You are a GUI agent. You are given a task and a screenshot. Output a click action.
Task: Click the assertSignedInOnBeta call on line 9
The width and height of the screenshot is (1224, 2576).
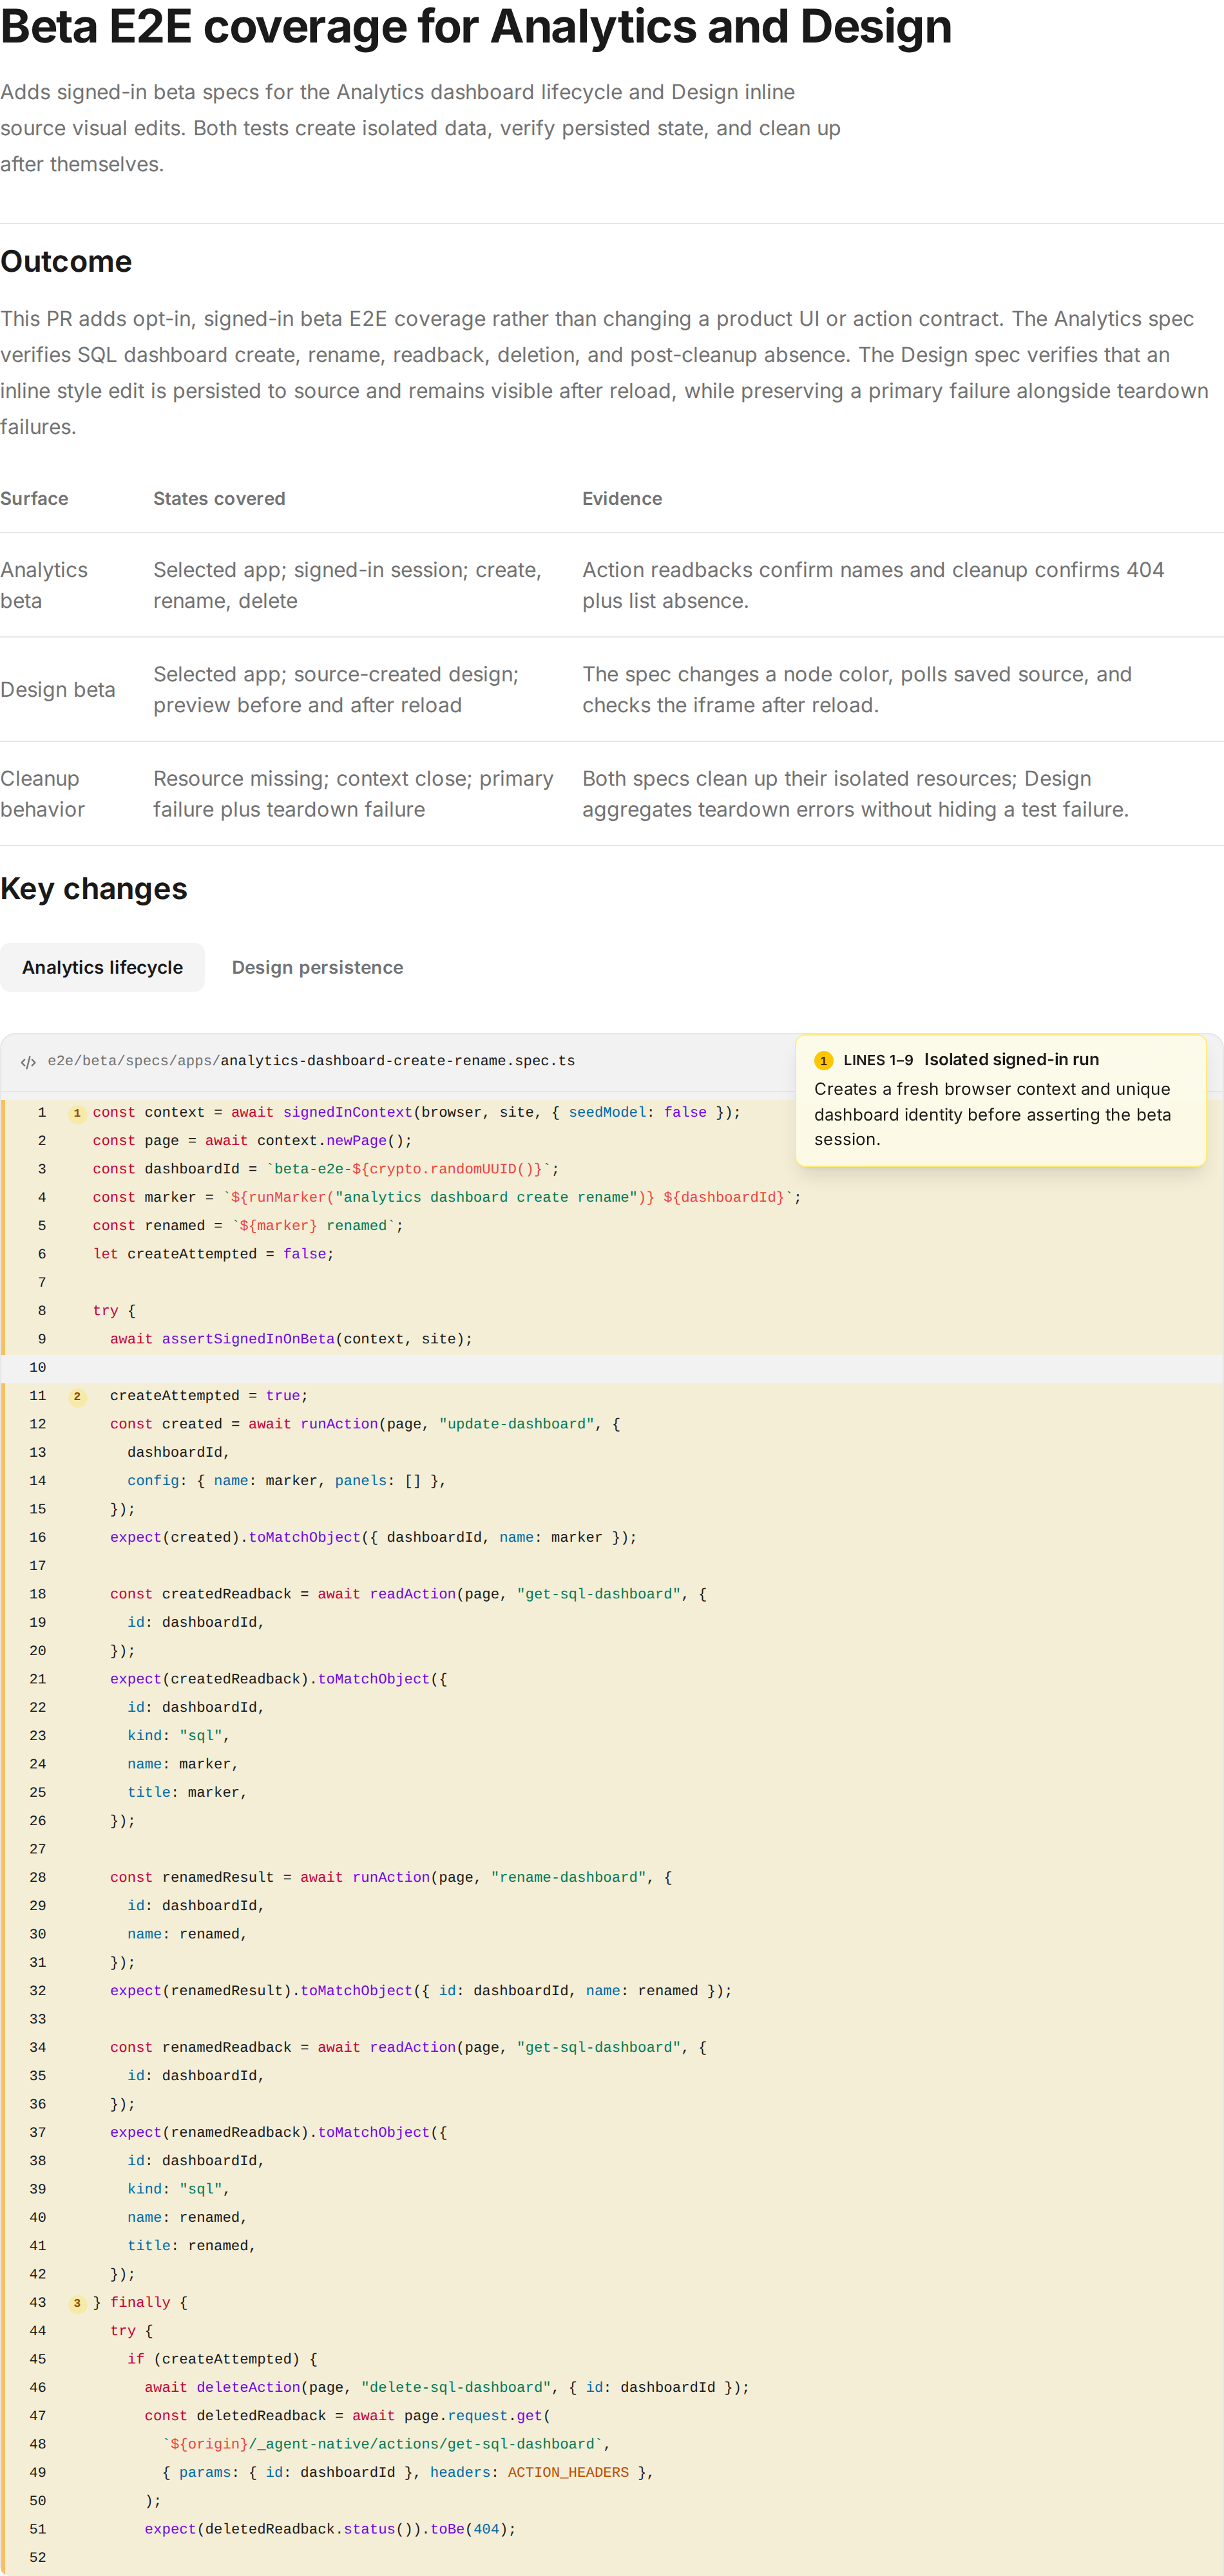(248, 1339)
